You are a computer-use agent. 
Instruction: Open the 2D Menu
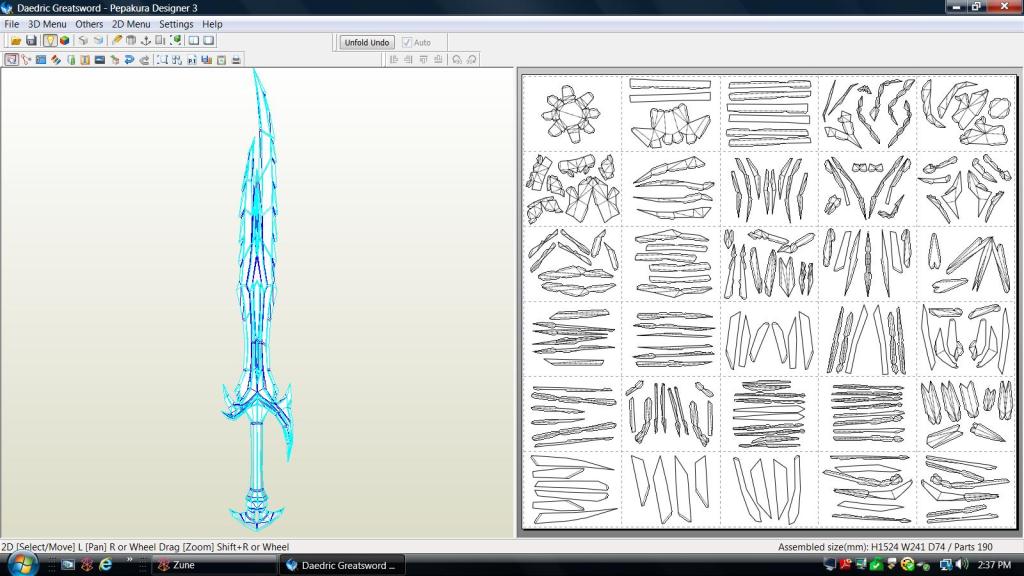coord(131,24)
